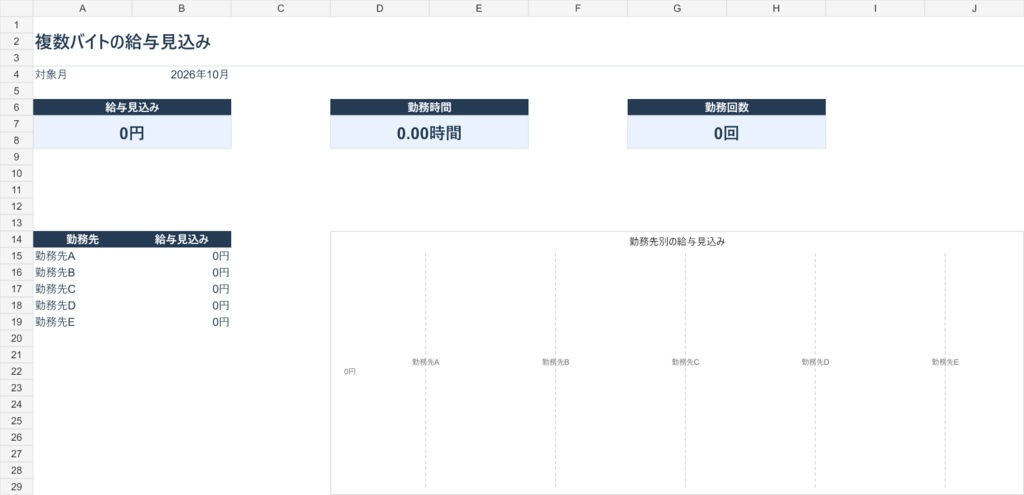The width and height of the screenshot is (1024, 495).
Task: Select column D header
Action: [379, 8]
